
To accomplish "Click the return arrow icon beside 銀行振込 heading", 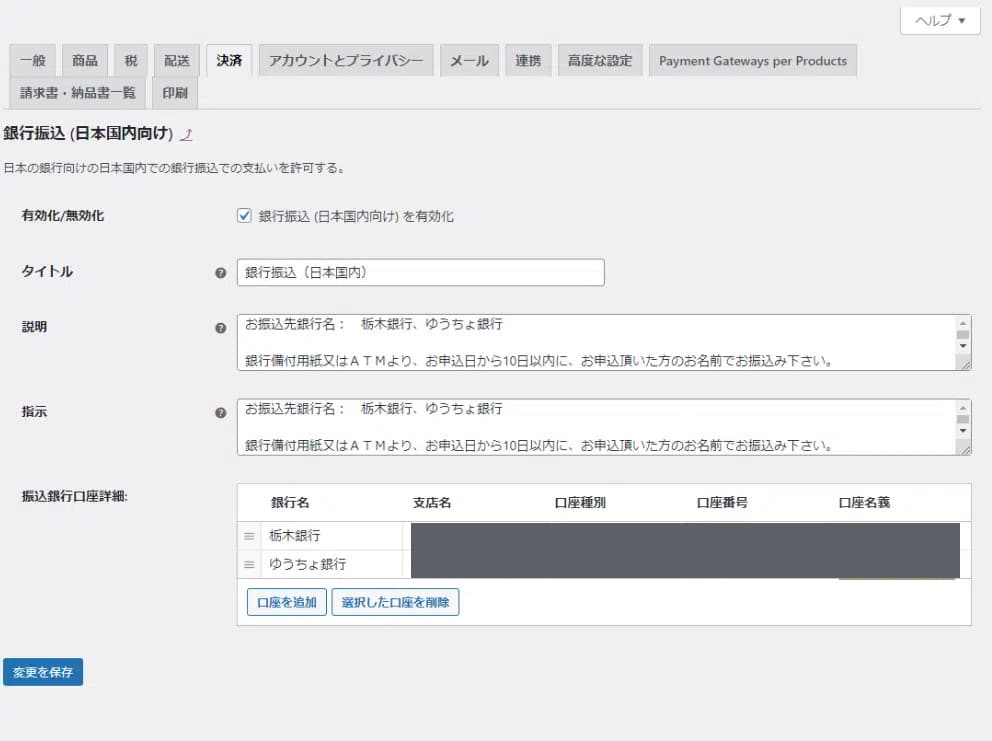I will tap(187, 134).
